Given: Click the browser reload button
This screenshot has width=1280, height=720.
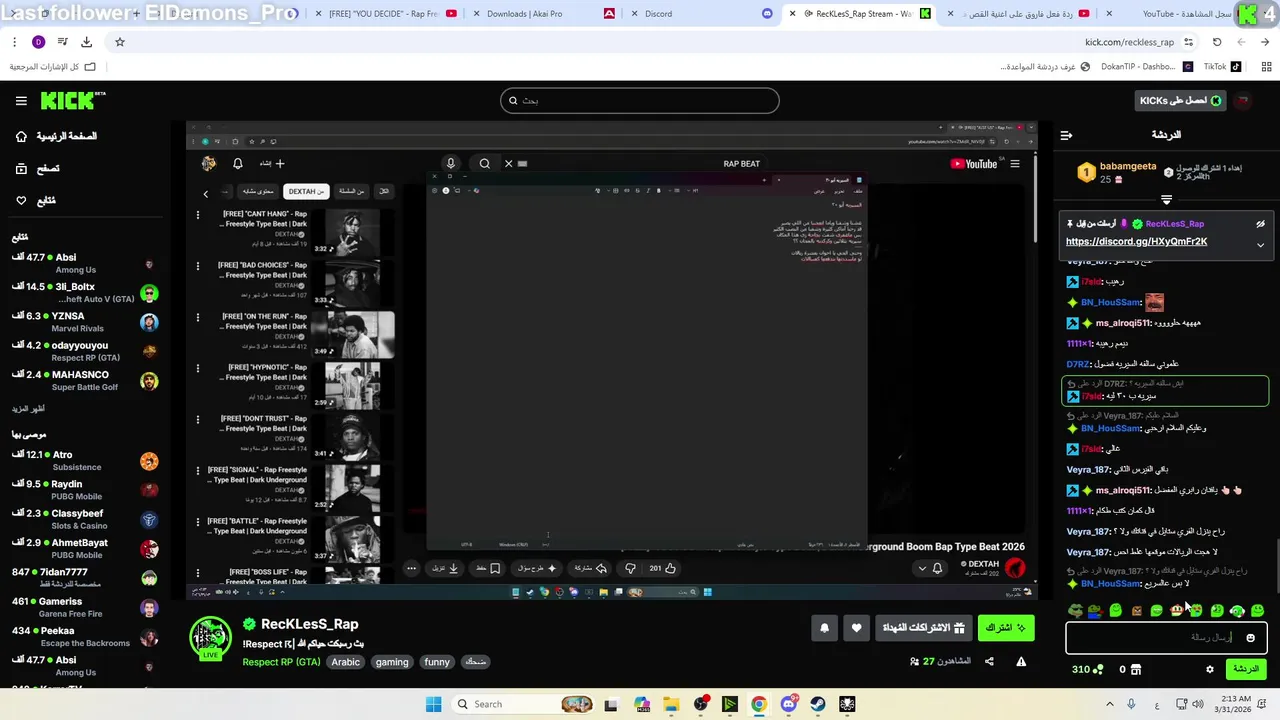Looking at the screenshot, I should [x=1217, y=42].
